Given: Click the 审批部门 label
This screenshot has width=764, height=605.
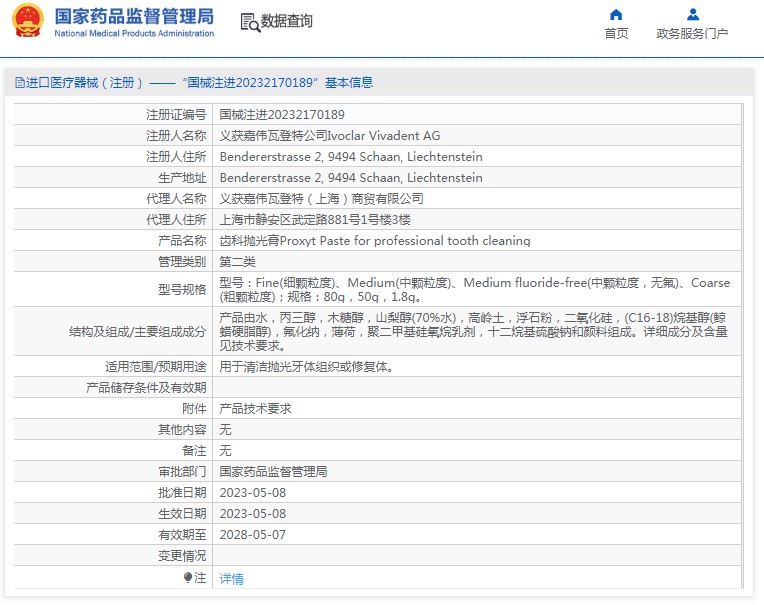Looking at the screenshot, I should click(x=182, y=471).
